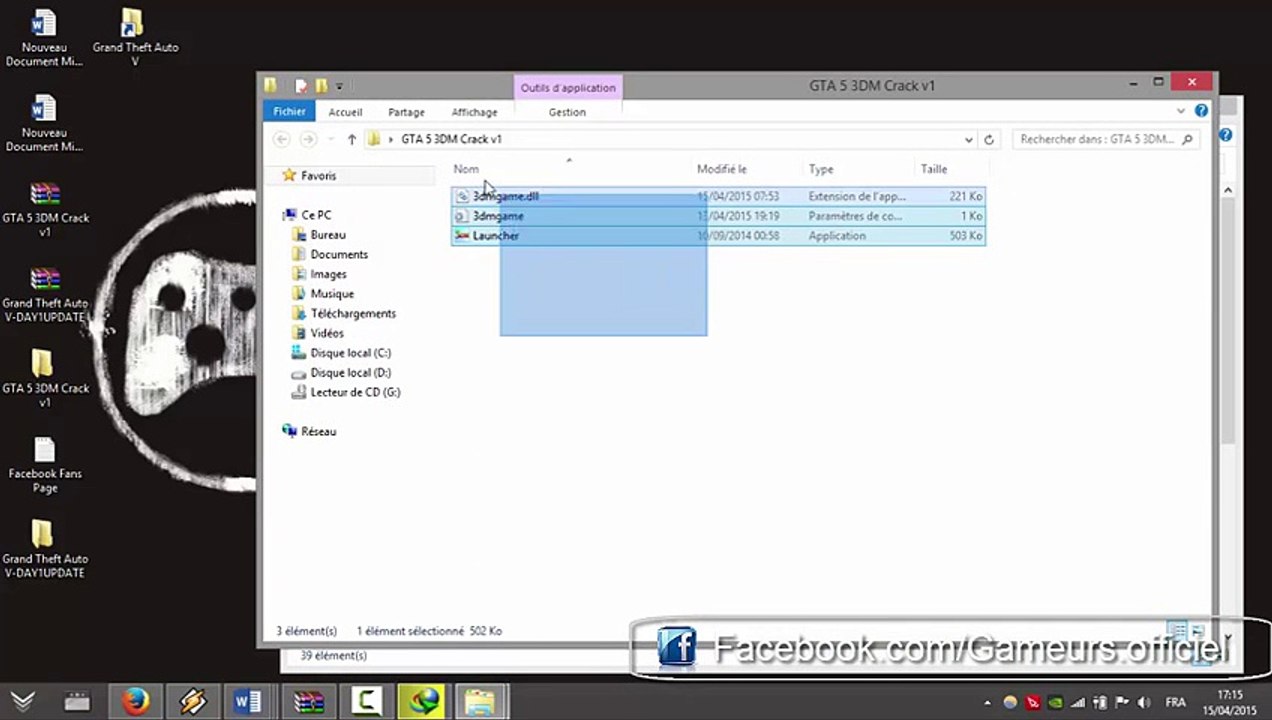Image resolution: width=1272 pixels, height=720 pixels.
Task: Select Grand Theft Auto V-DAY1UPDATE desktop folder
Action: click(45, 550)
